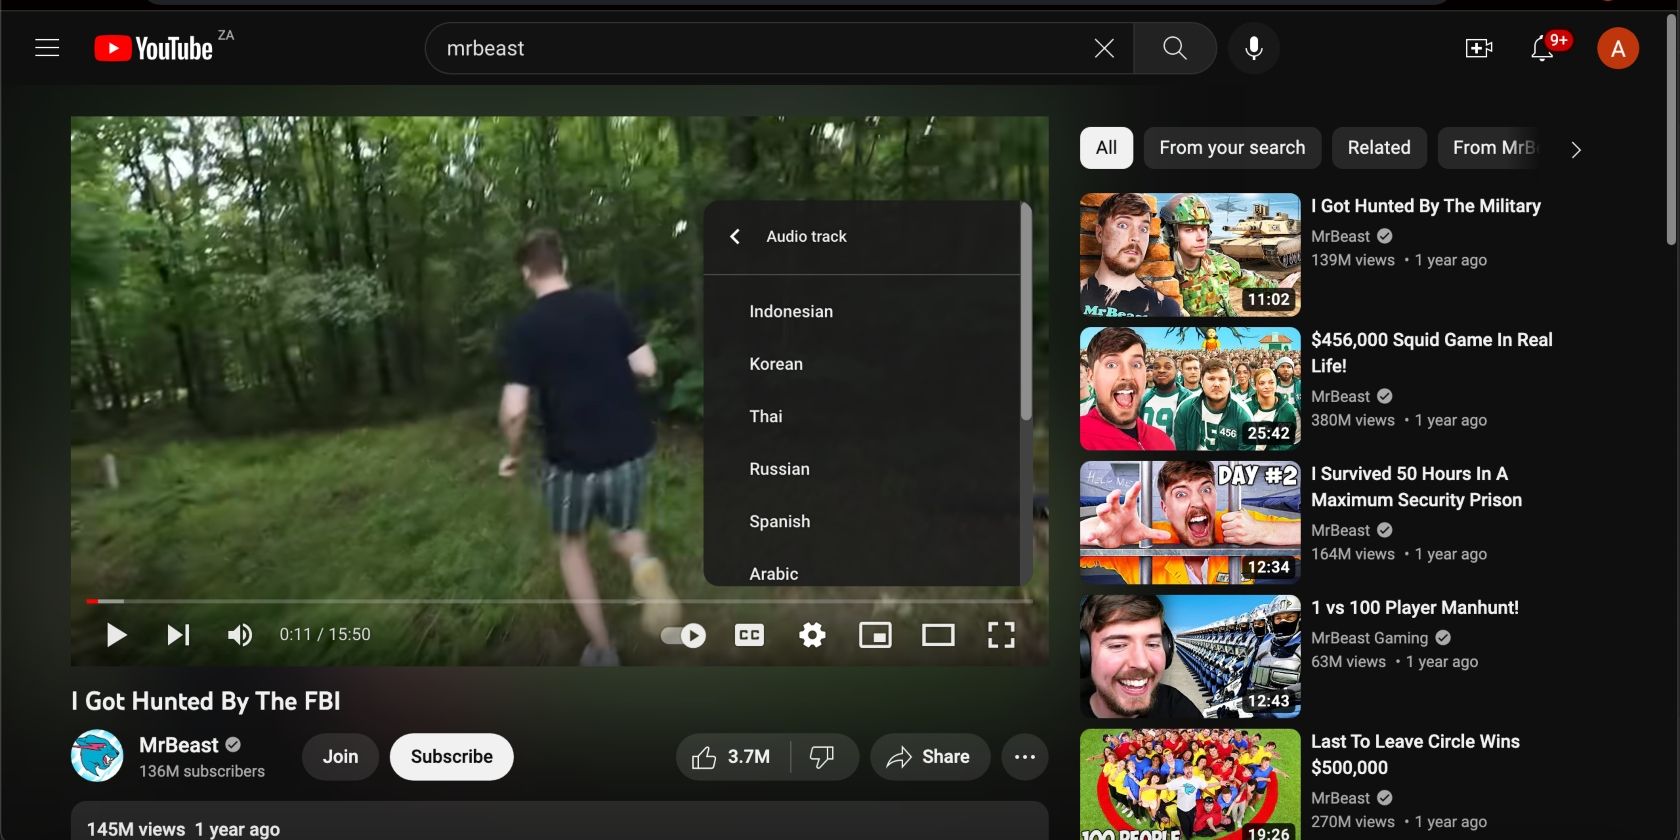Open the $456,000 Squid Game thumbnail
This screenshot has height=840, width=1680.
coord(1190,389)
